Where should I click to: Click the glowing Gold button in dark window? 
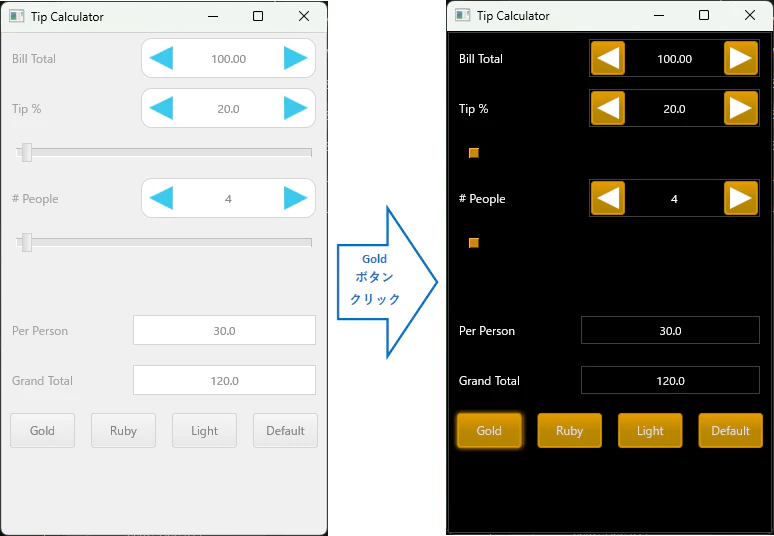click(489, 430)
